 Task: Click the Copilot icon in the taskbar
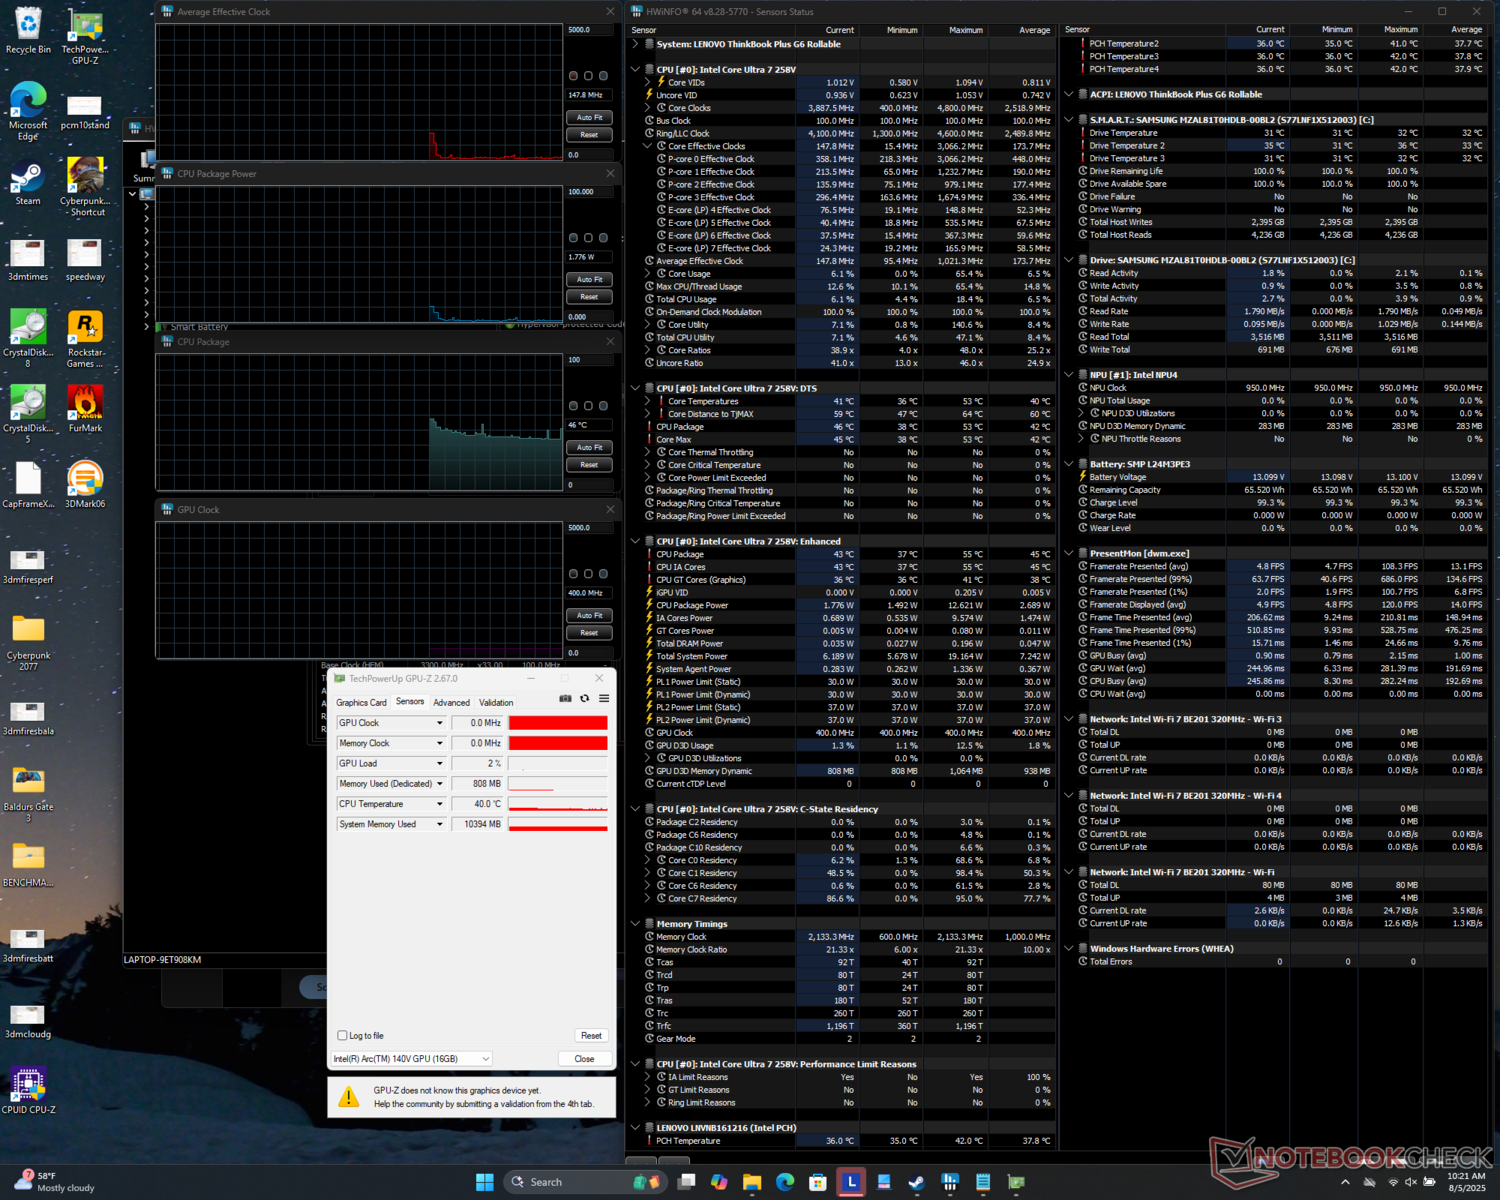pos(719,1182)
